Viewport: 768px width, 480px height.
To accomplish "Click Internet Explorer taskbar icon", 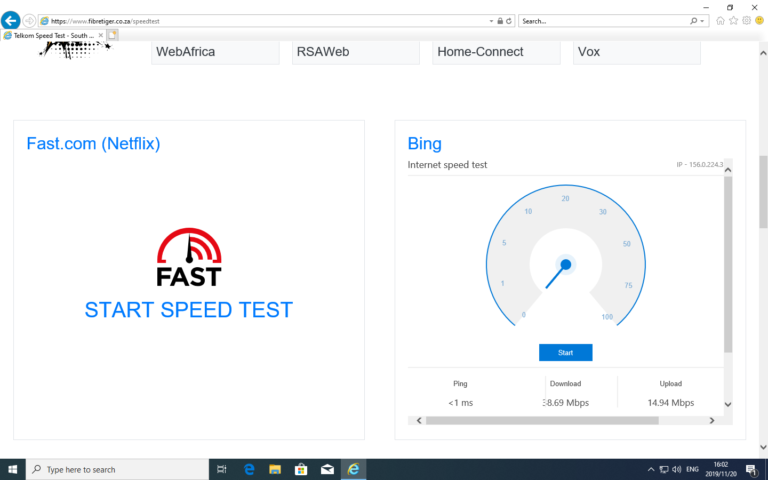I will (353, 469).
